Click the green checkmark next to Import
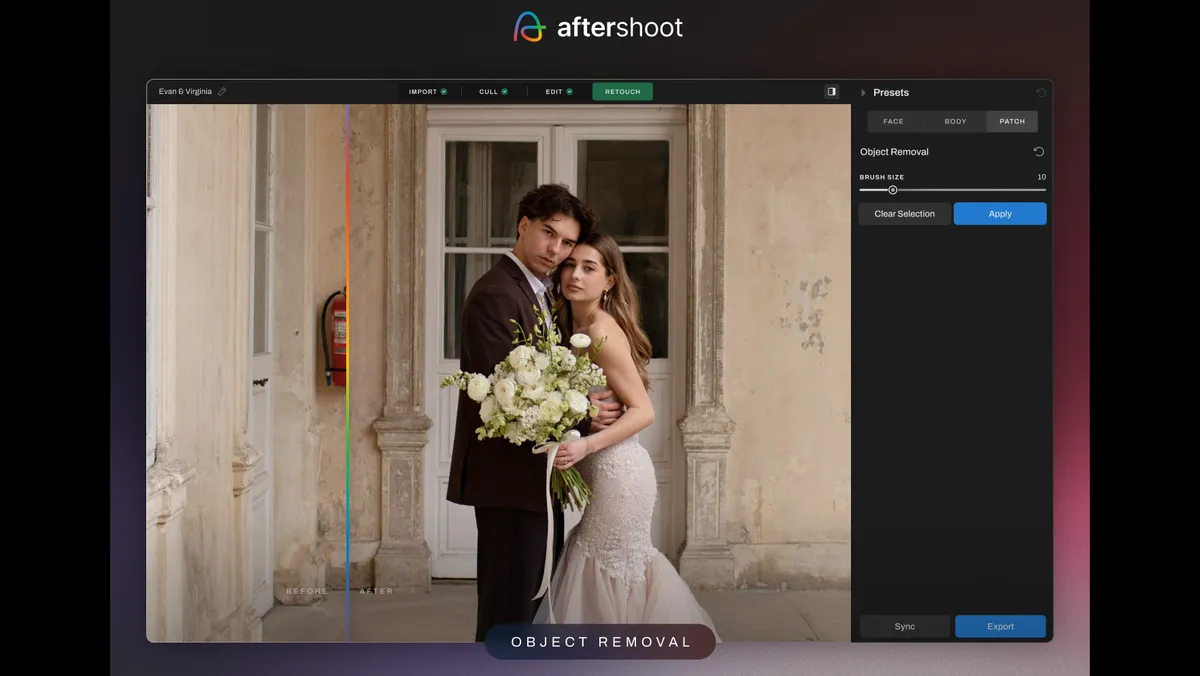This screenshot has height=676, width=1200. (x=444, y=92)
